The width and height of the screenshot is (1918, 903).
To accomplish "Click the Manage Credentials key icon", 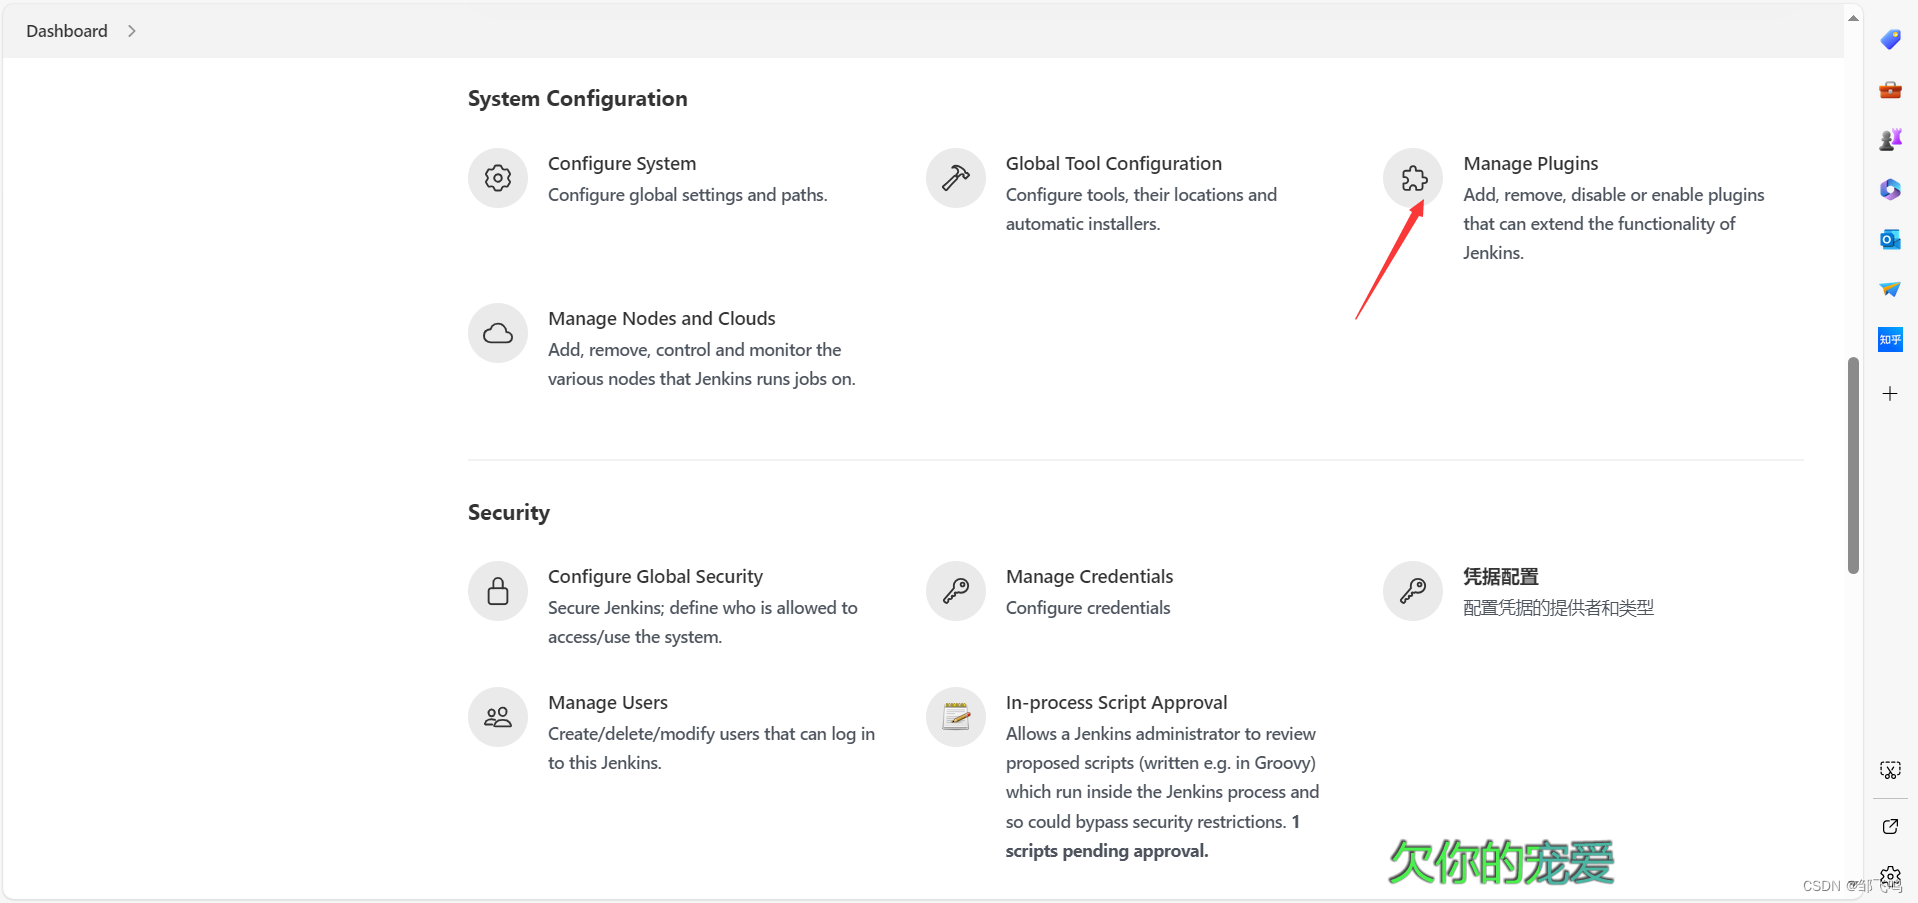I will [956, 591].
